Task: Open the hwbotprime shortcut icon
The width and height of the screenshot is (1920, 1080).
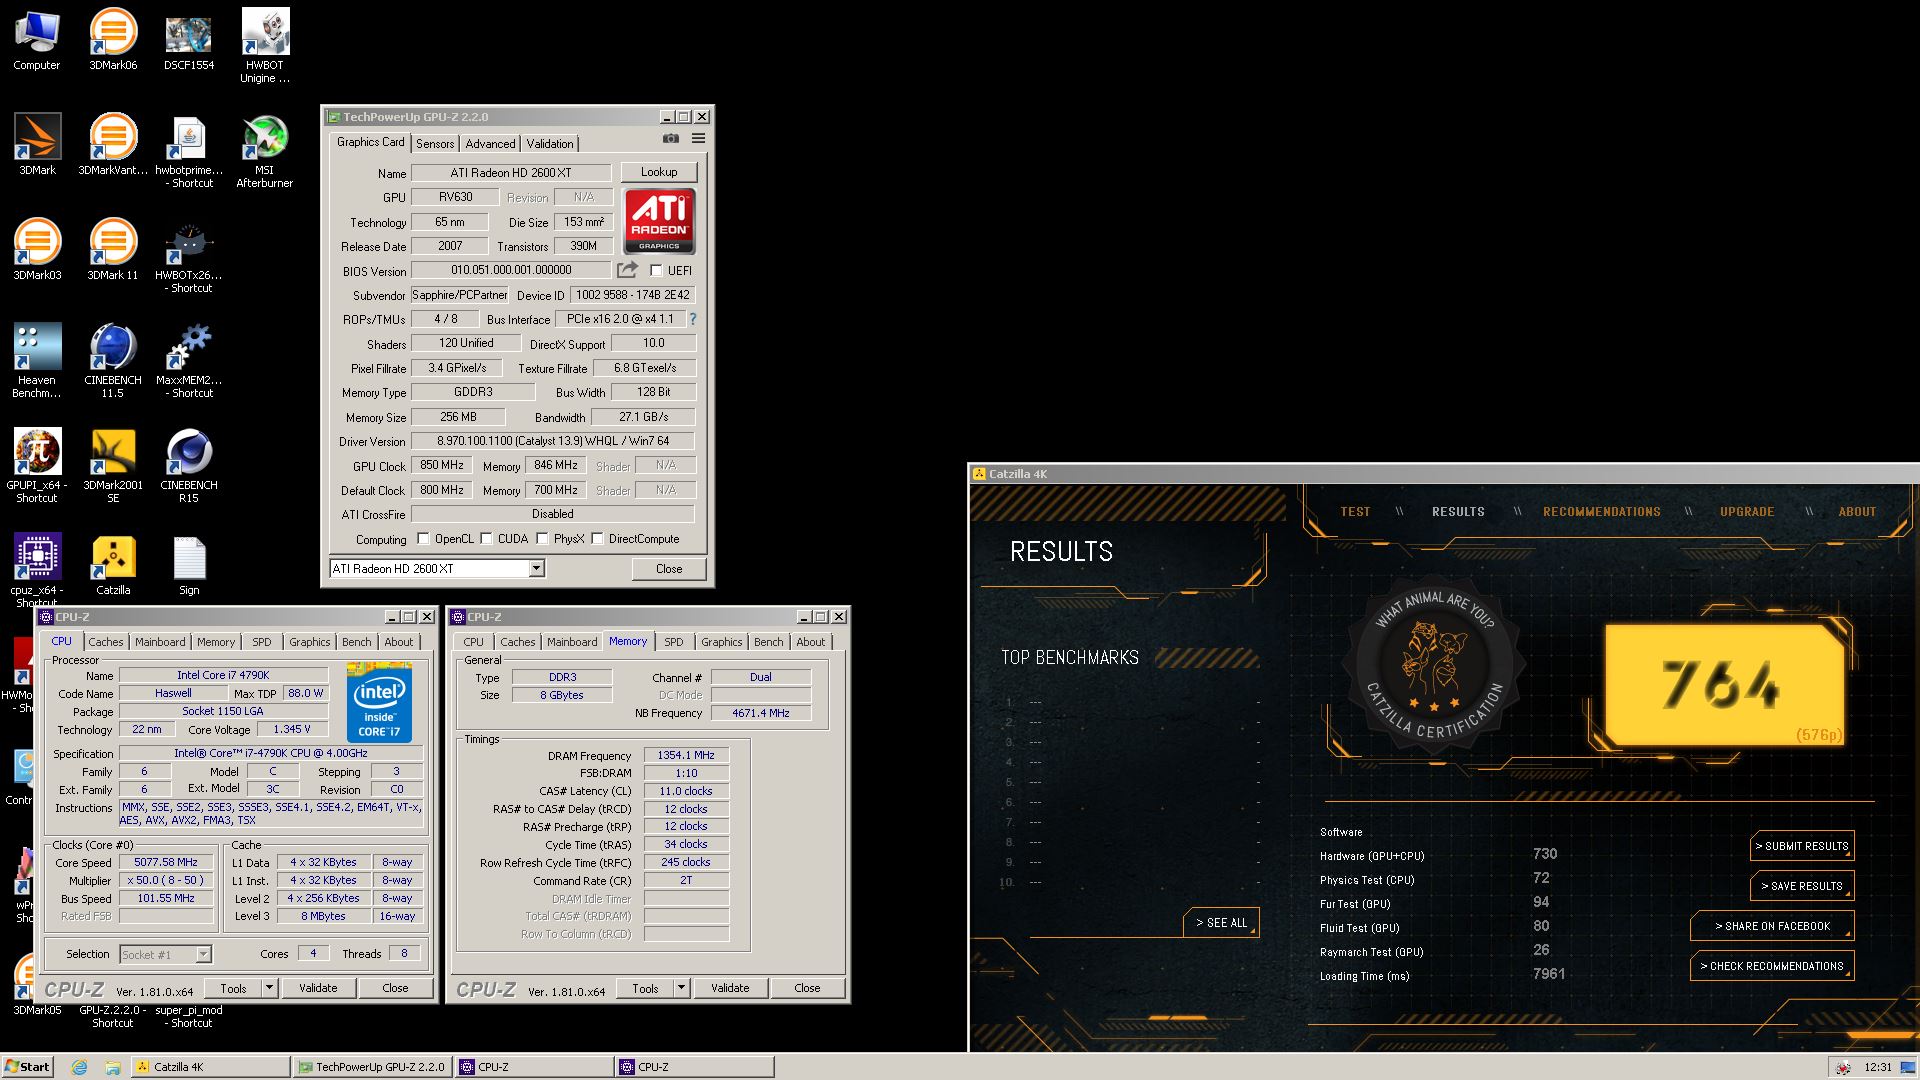Action: click(189, 151)
